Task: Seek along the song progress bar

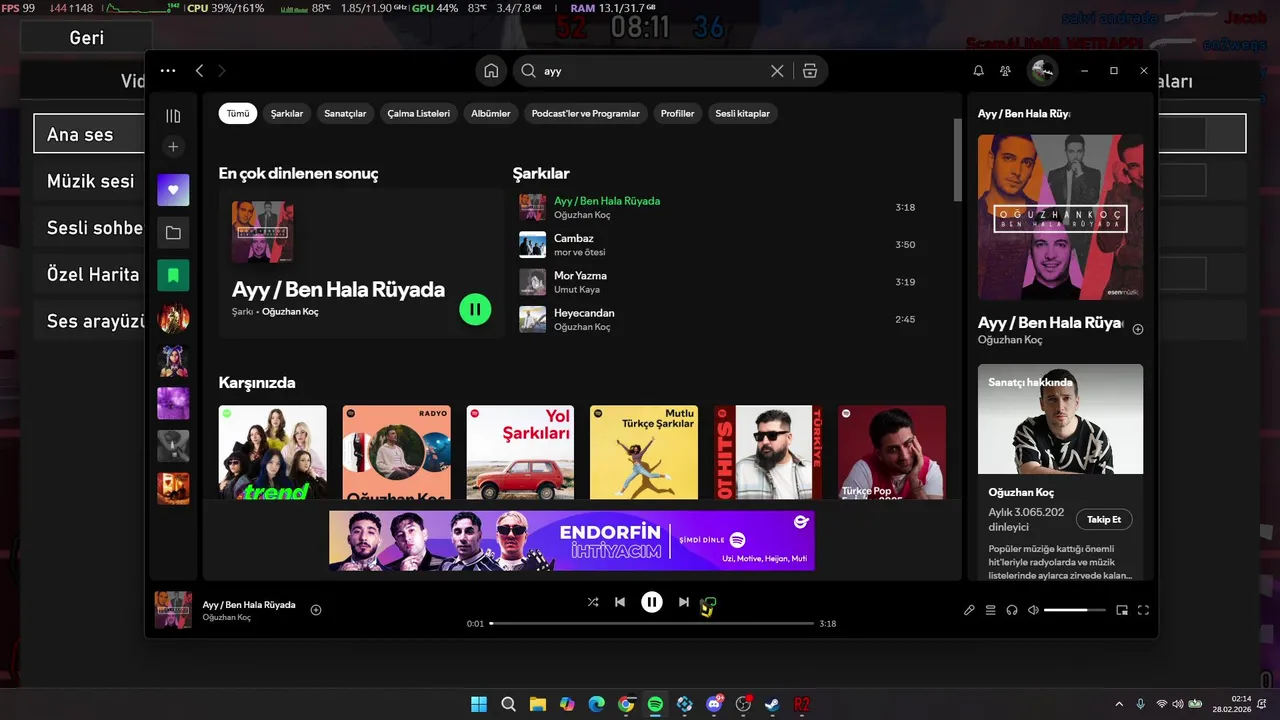Action: tap(652, 623)
